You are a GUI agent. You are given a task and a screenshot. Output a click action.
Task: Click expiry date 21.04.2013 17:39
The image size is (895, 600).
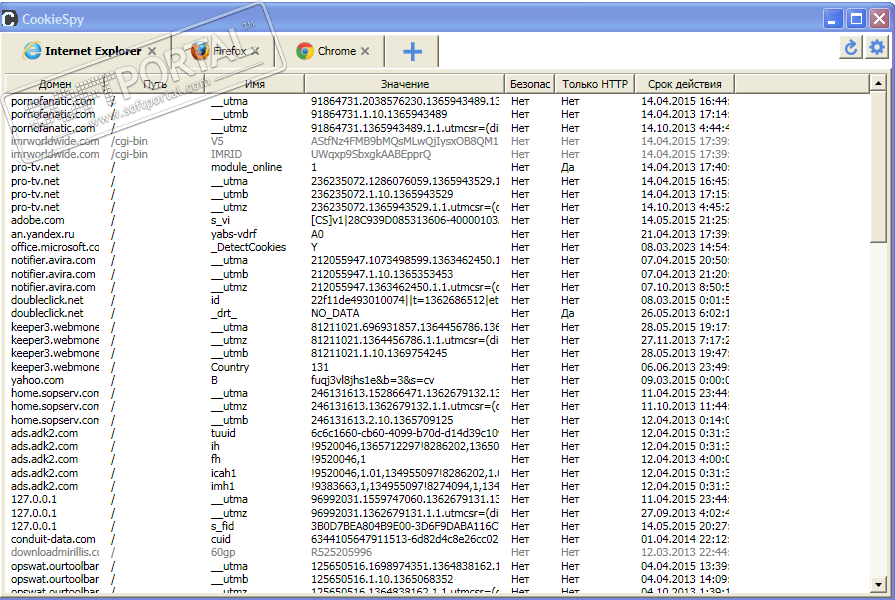coord(684,234)
